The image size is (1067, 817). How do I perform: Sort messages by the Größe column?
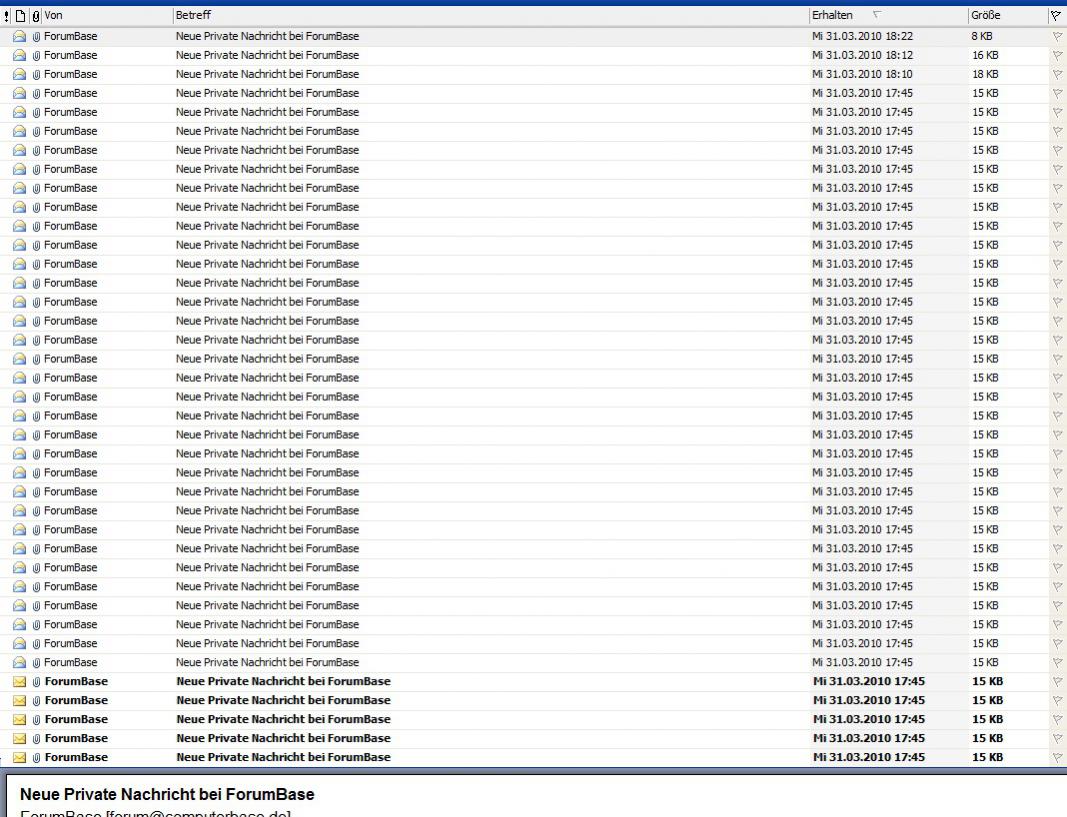[985, 15]
